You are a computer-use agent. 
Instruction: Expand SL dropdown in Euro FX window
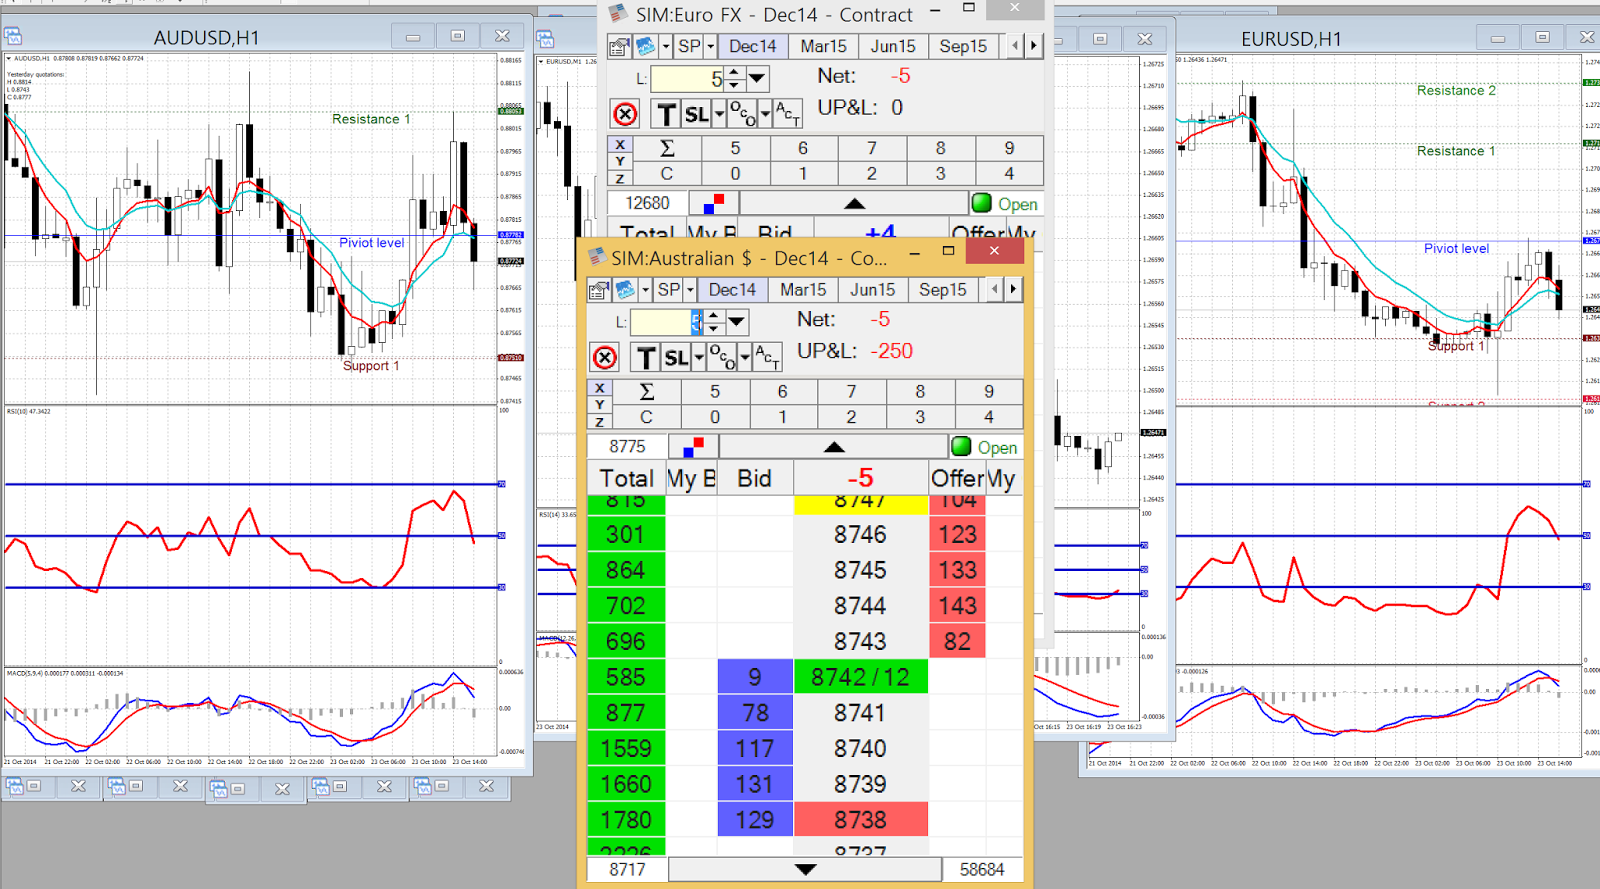coord(718,114)
